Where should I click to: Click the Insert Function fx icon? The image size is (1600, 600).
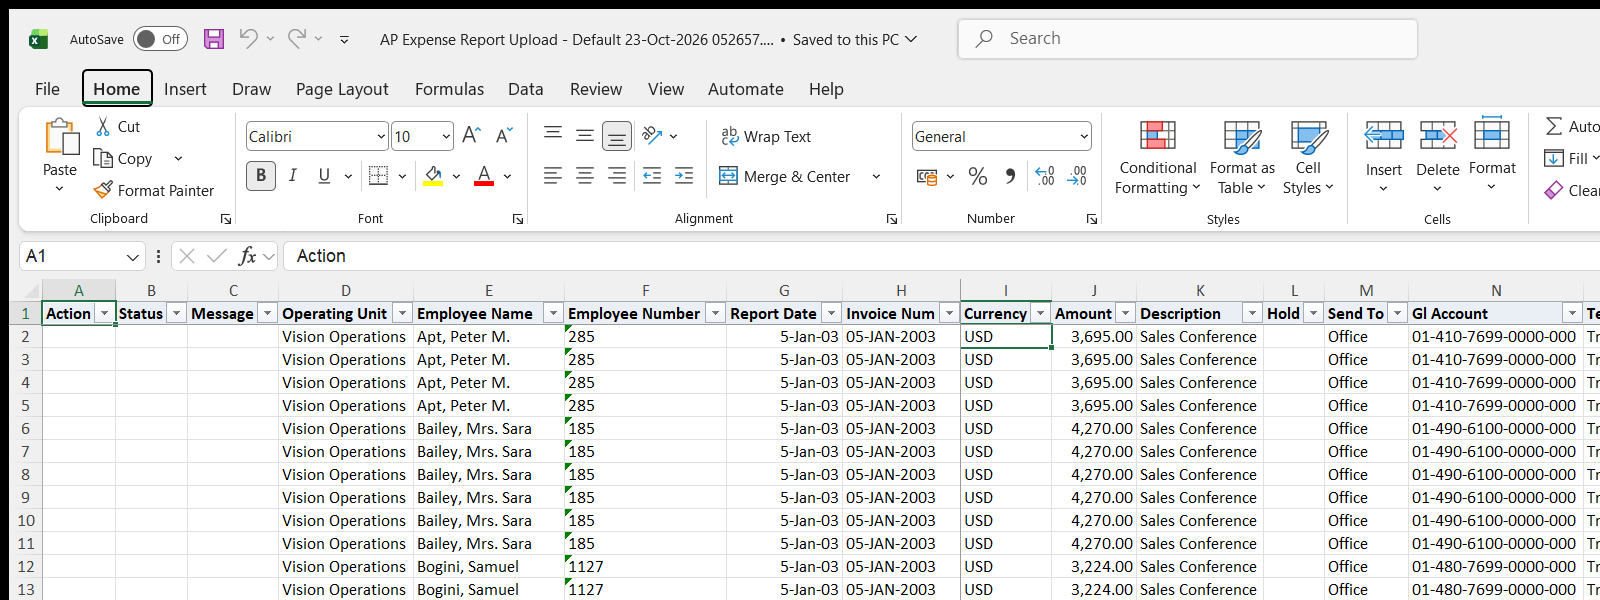point(247,256)
